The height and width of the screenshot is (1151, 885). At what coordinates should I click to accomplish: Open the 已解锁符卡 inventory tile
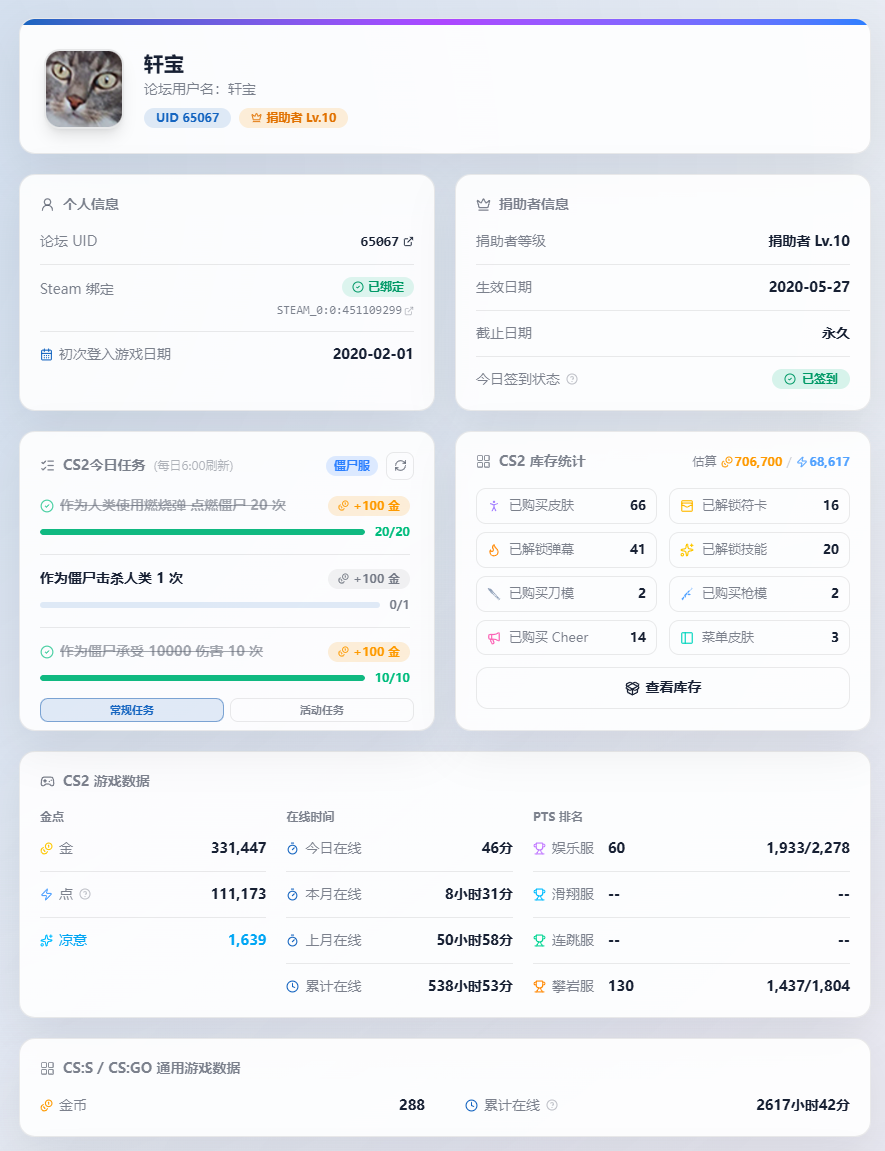tap(760, 506)
